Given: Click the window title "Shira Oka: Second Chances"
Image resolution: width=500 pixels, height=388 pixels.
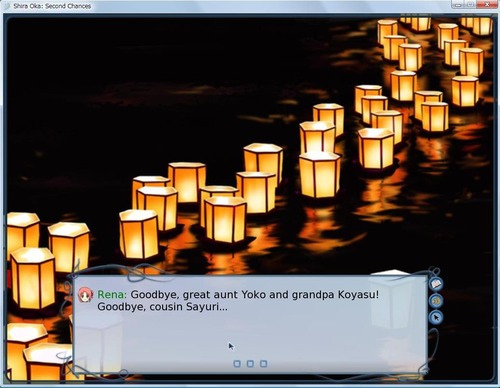Looking at the screenshot, I should coord(52,6).
